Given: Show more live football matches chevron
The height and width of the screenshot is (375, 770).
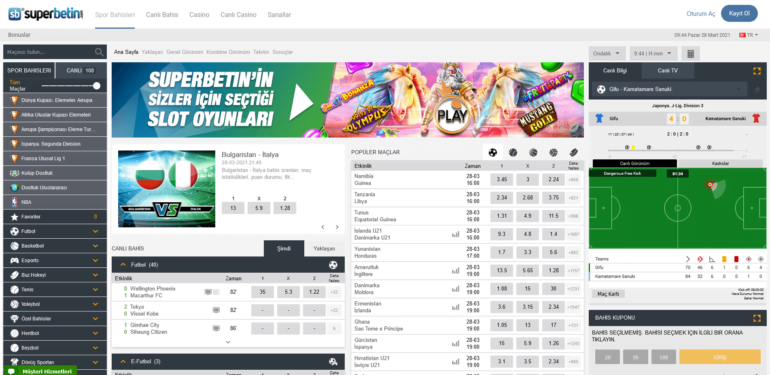Looking at the screenshot, I should point(228,342).
